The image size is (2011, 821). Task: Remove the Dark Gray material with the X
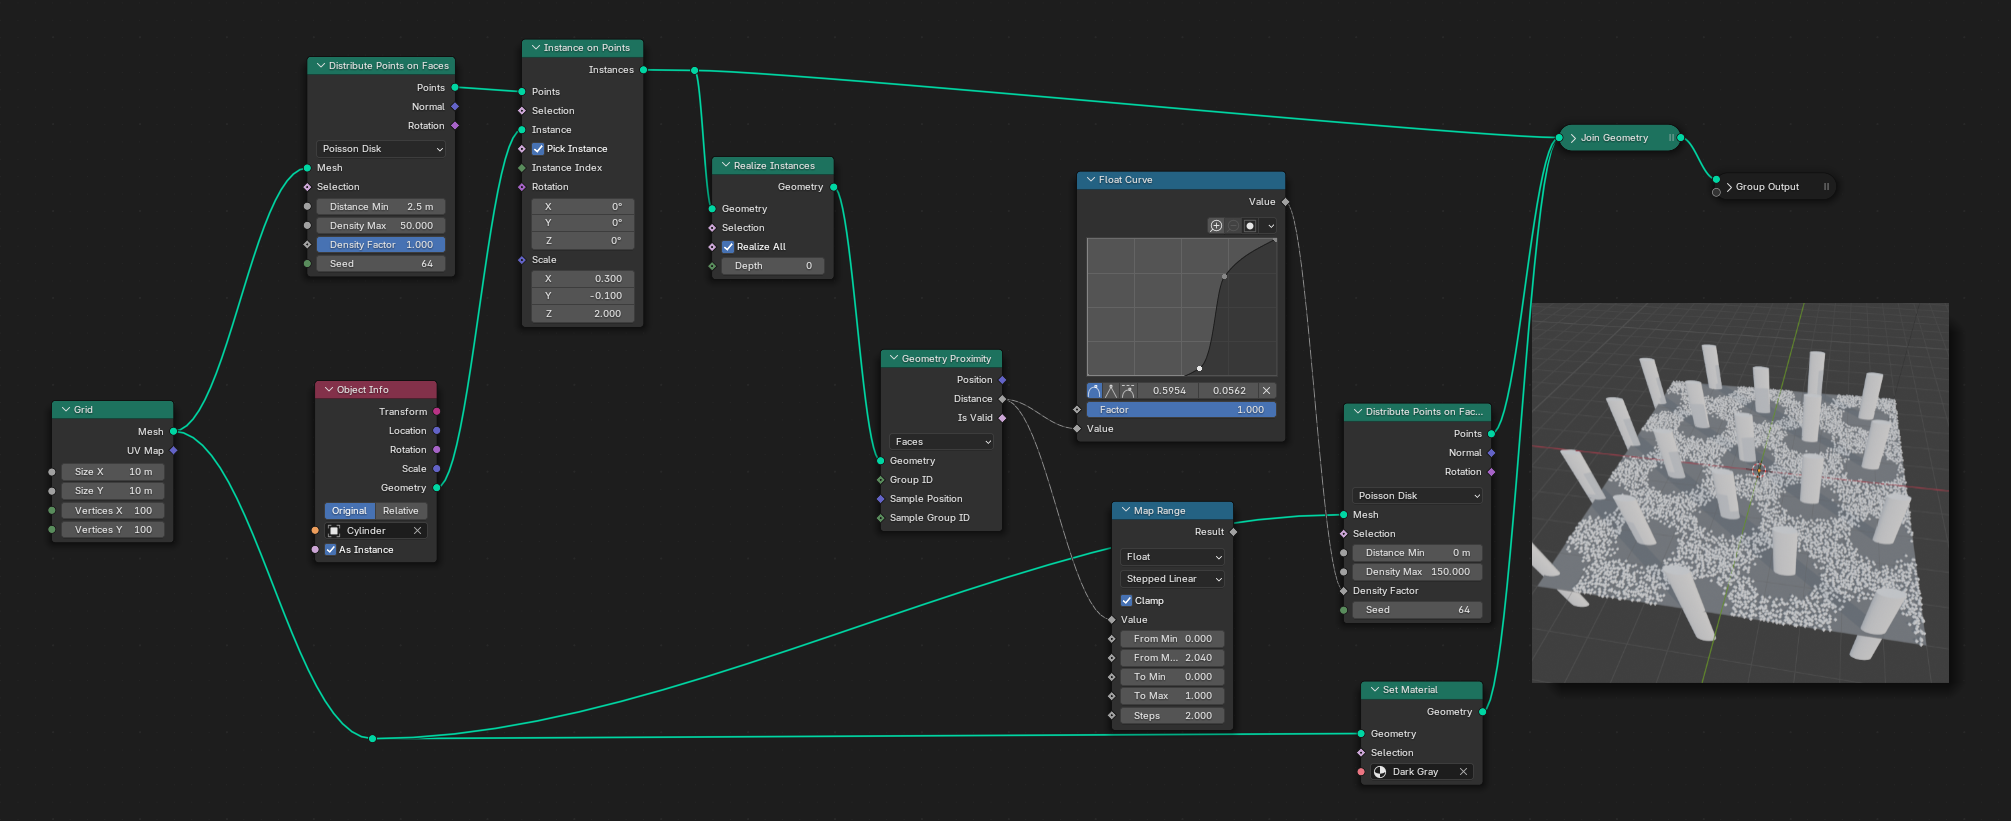pyautogui.click(x=1463, y=772)
